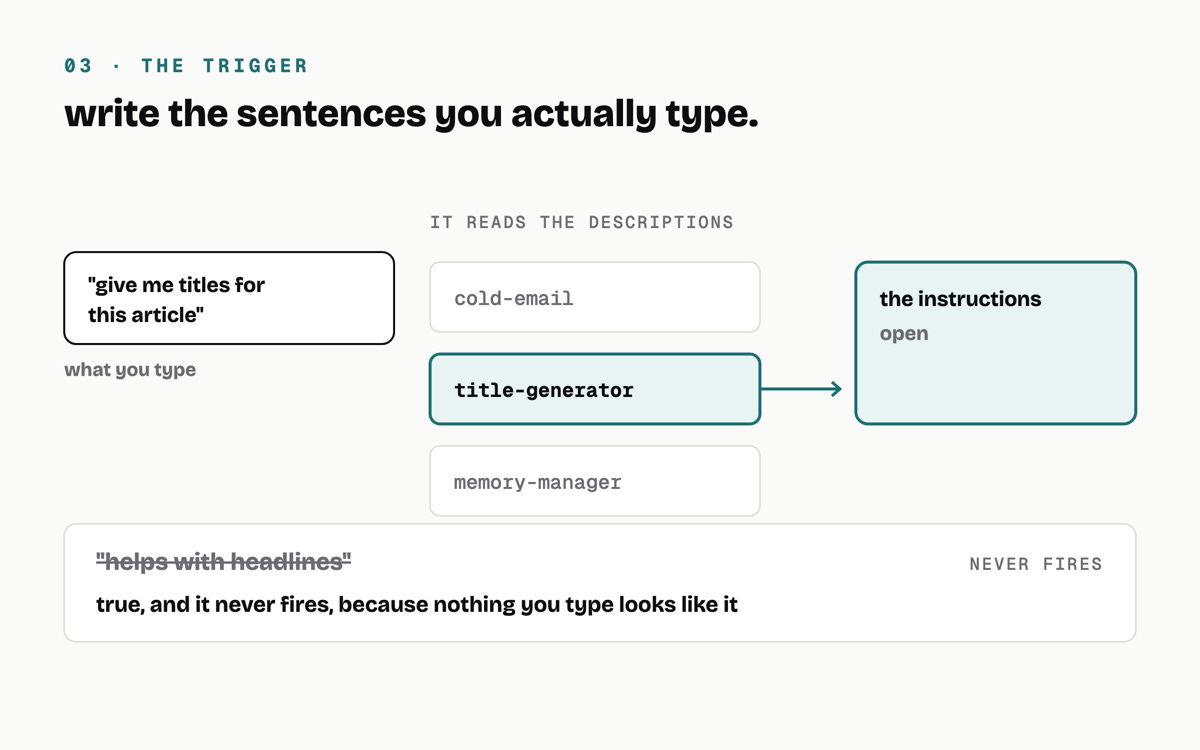
Task: Click the arrow pointing to instructions
Action: [801, 389]
